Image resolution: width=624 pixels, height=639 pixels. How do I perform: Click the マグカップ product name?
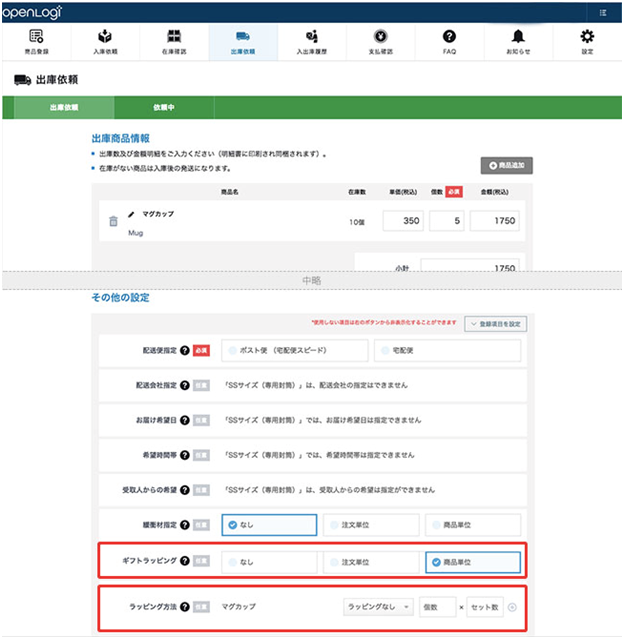[x=158, y=214]
